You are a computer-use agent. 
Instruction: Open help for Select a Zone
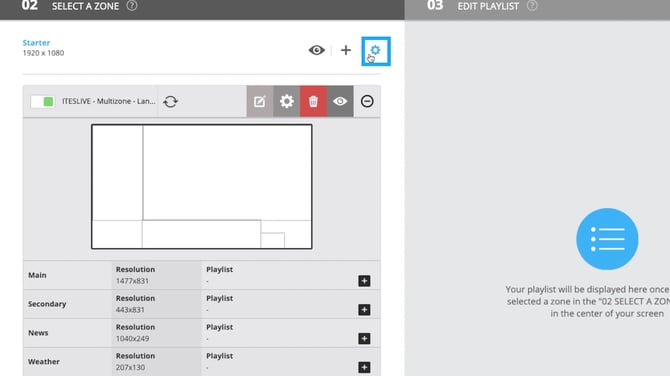[132, 6]
